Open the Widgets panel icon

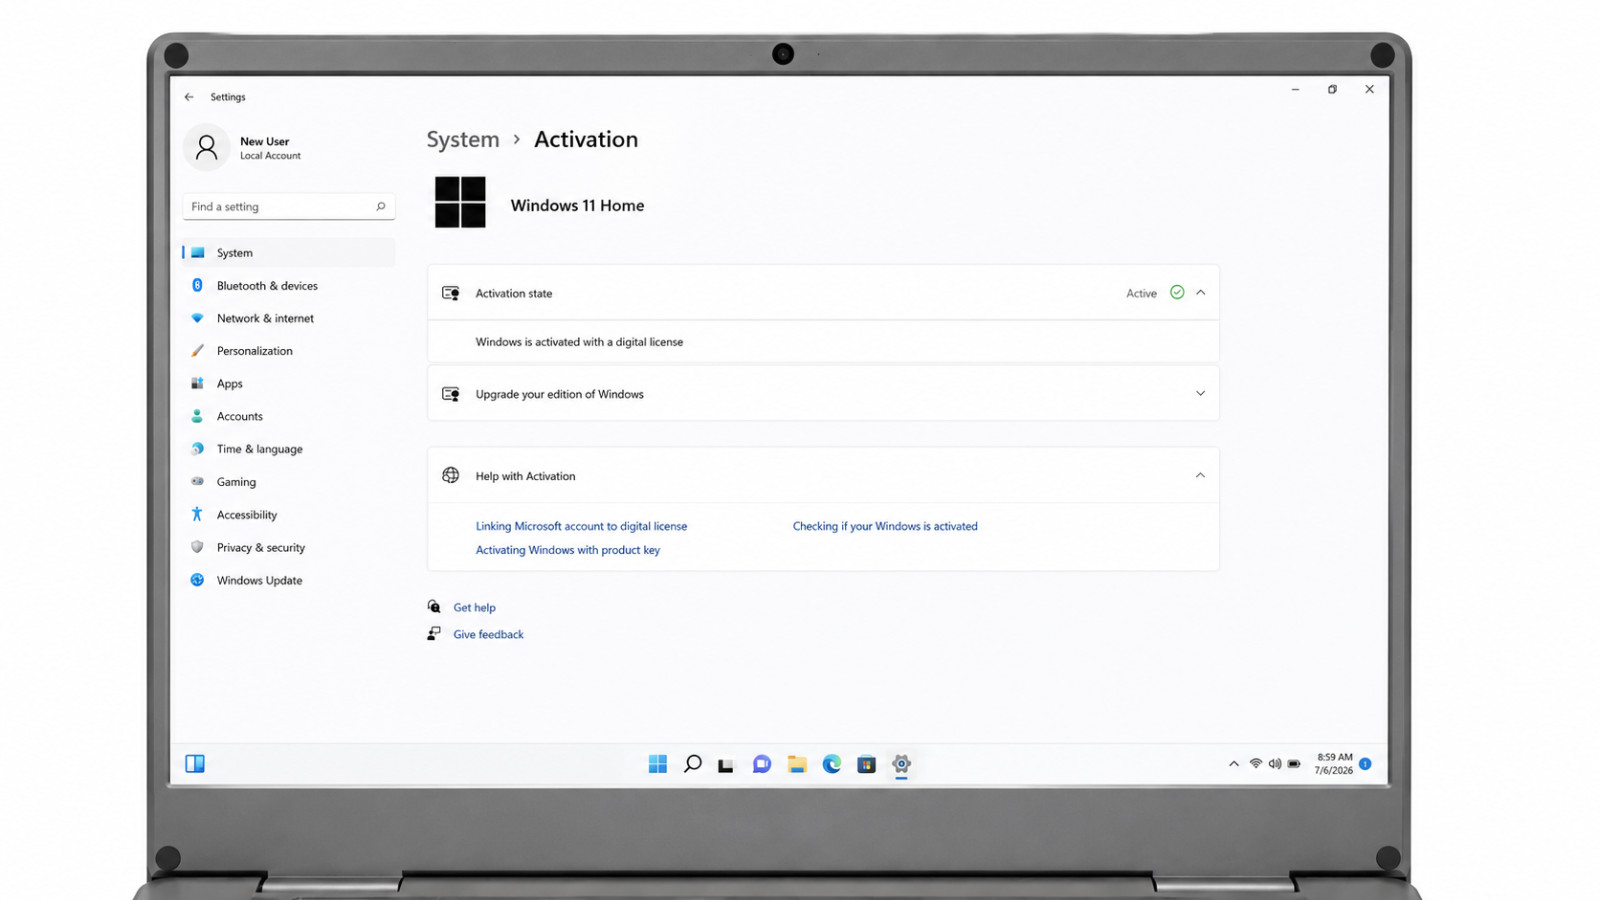click(x=195, y=764)
